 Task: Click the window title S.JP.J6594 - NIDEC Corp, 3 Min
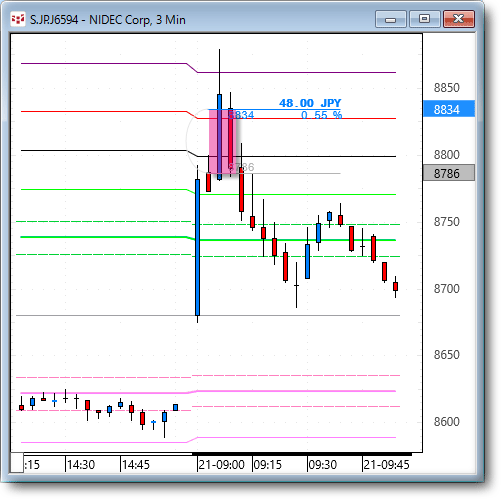point(108,20)
